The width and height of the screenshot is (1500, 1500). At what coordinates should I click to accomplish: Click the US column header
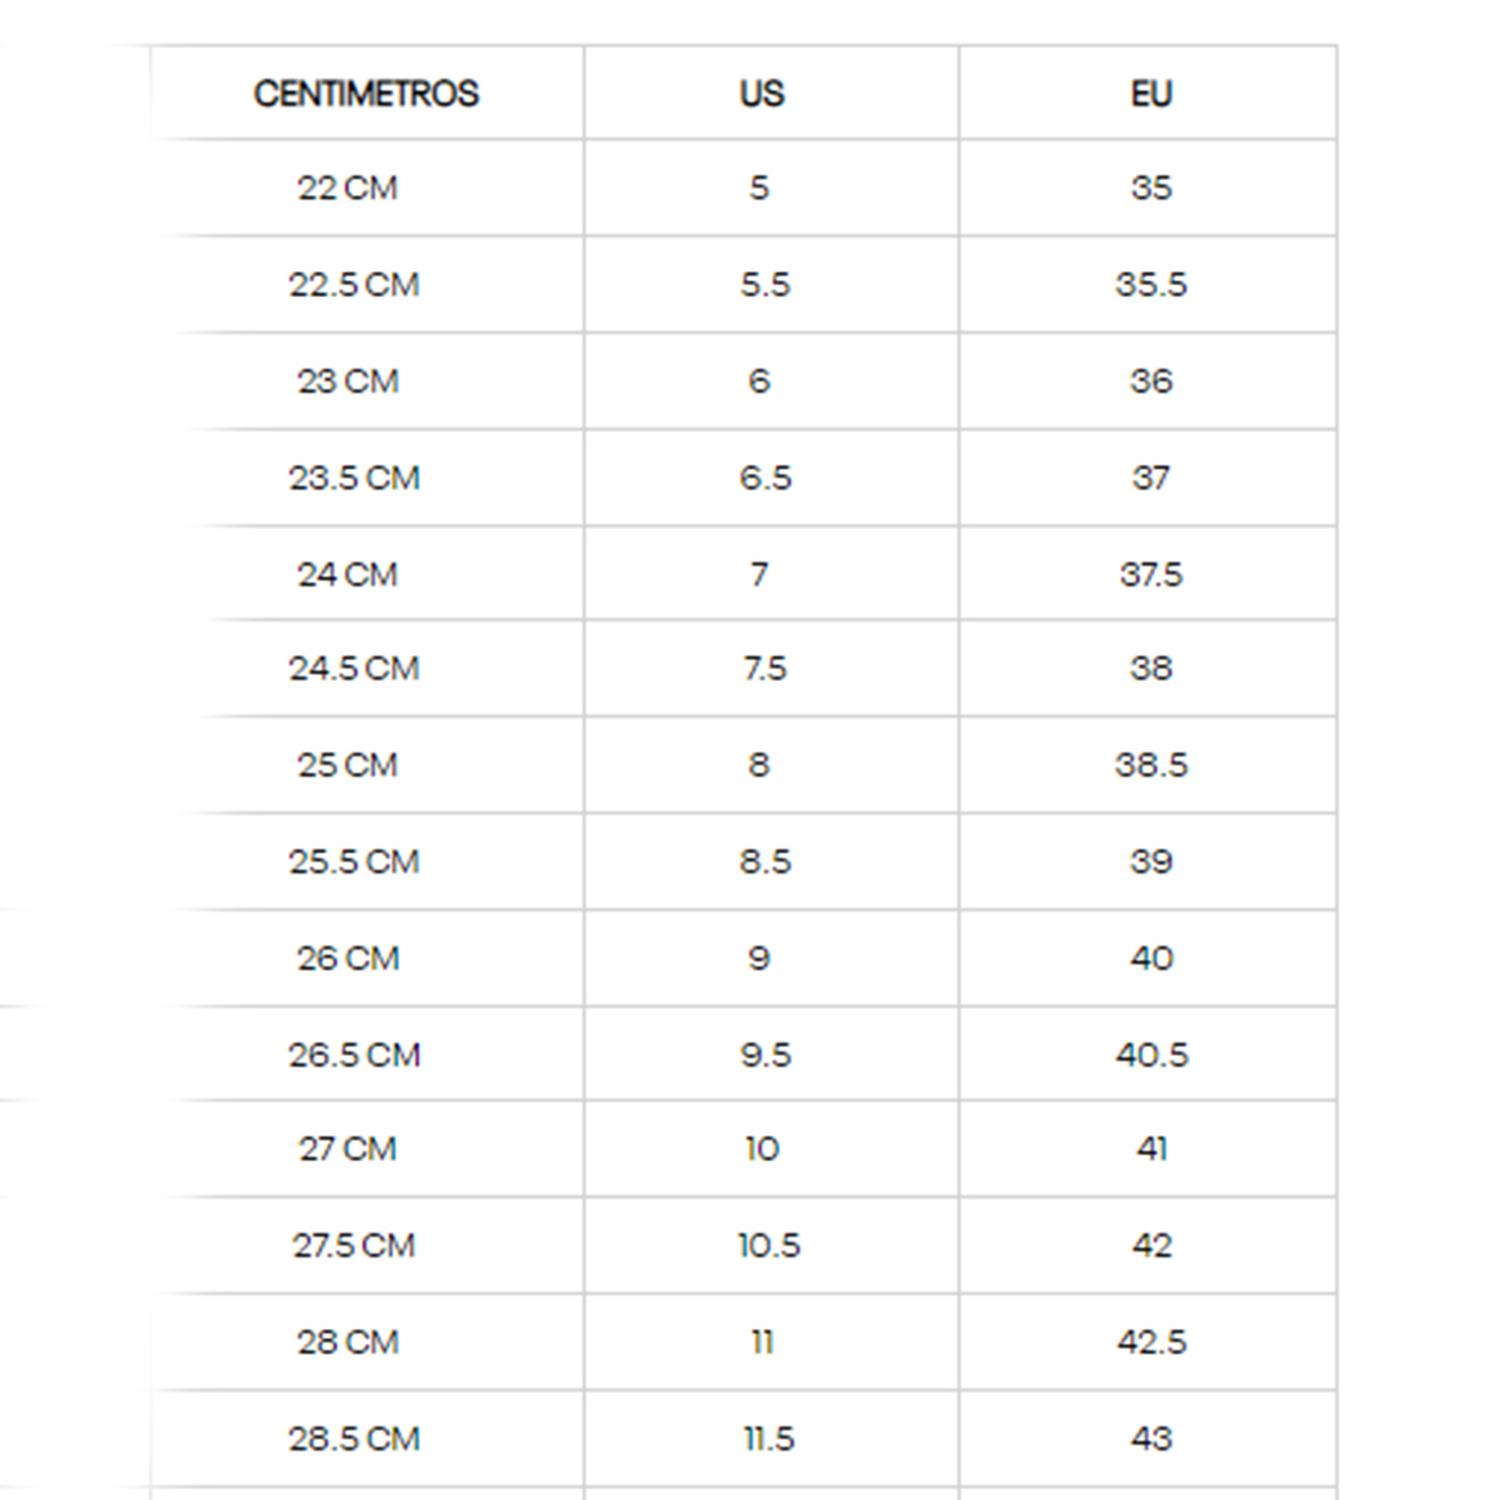(x=771, y=93)
